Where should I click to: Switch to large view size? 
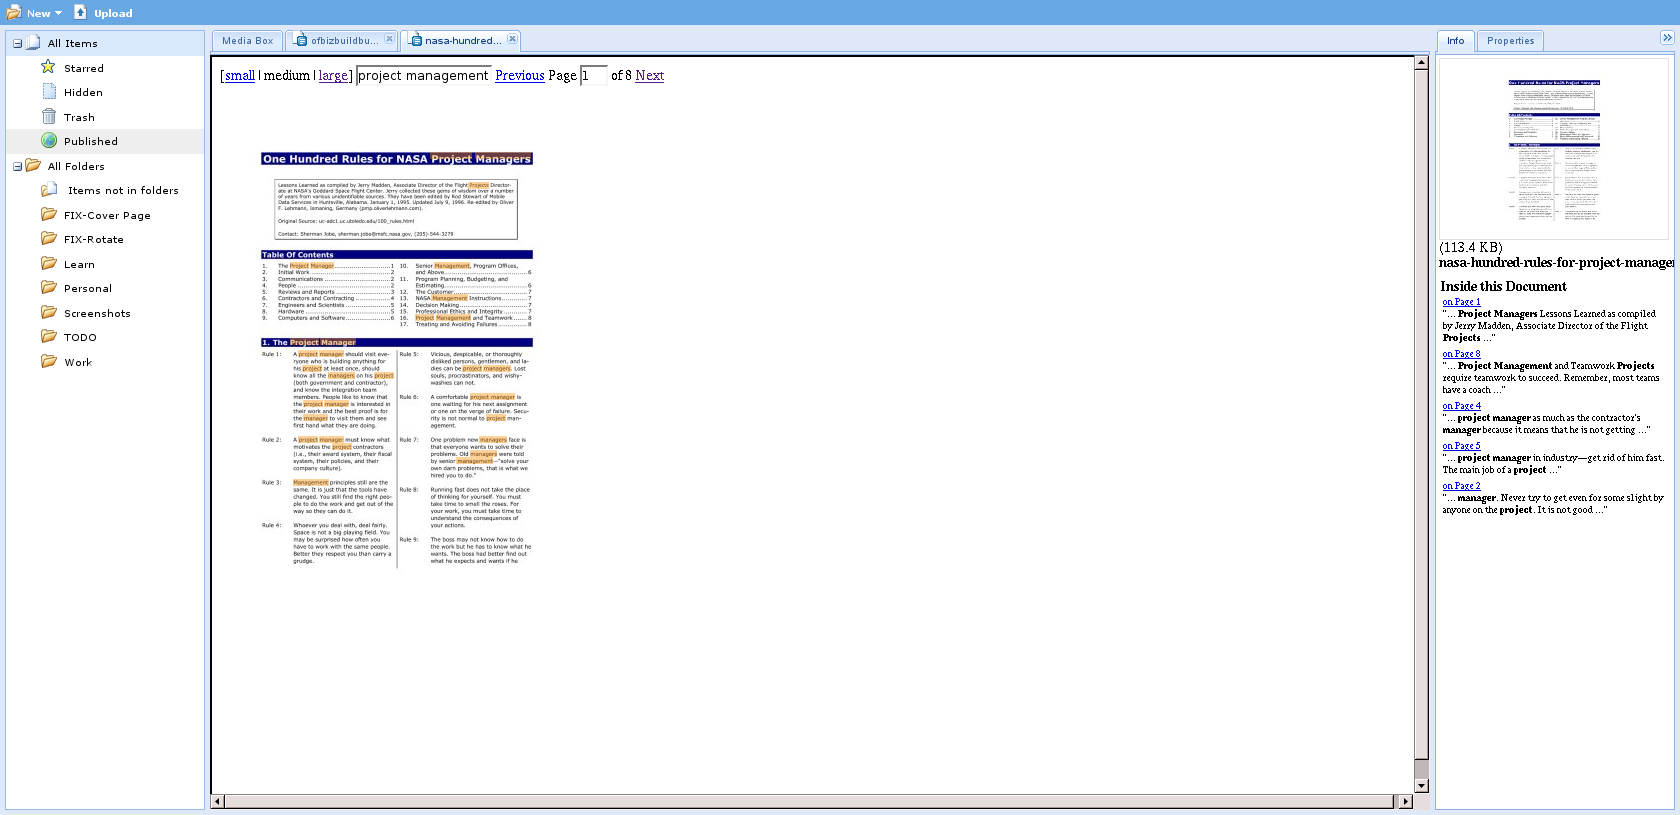click(333, 76)
